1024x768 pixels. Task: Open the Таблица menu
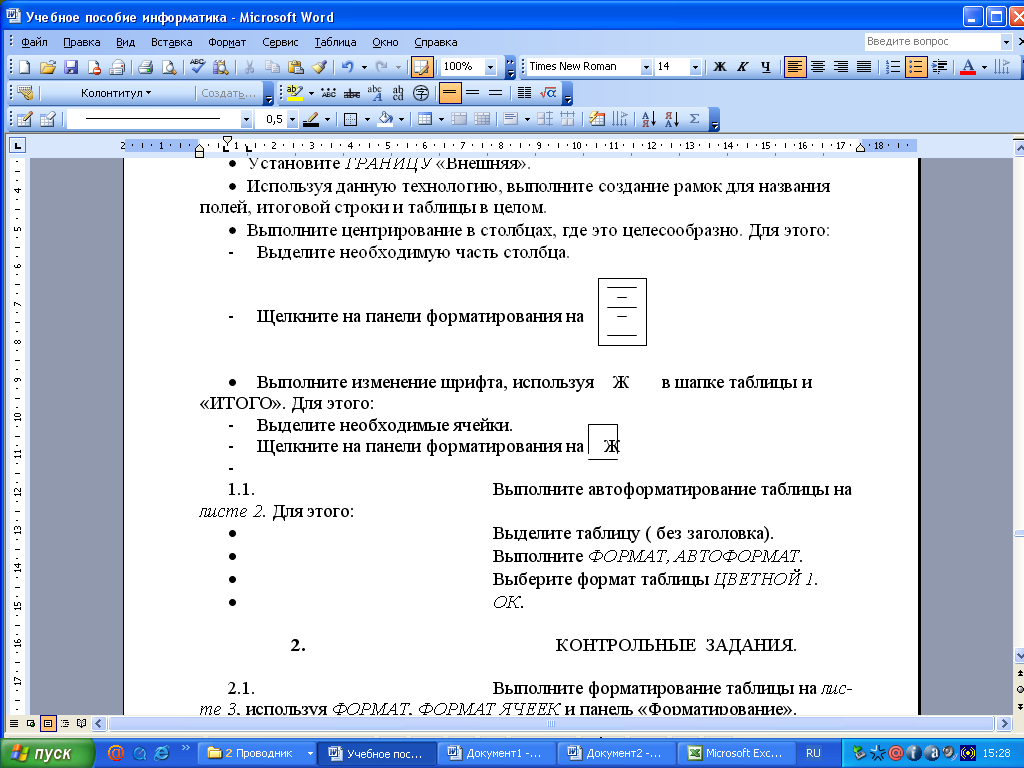pos(336,42)
